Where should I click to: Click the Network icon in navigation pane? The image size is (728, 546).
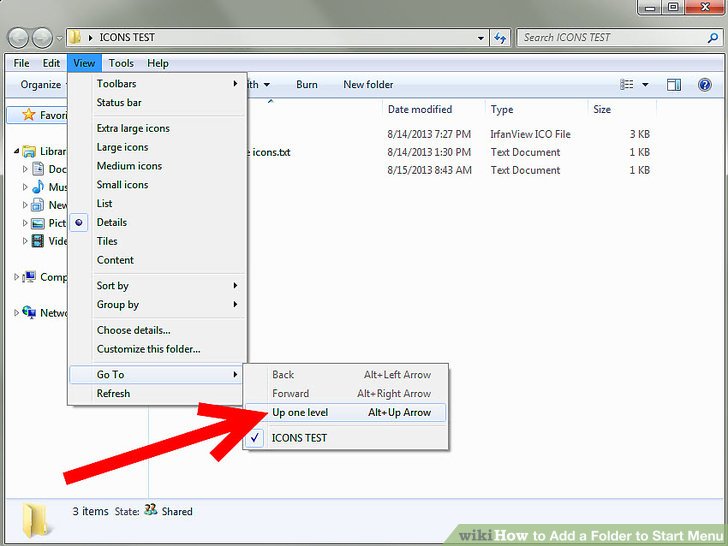pyautogui.click(x=29, y=312)
